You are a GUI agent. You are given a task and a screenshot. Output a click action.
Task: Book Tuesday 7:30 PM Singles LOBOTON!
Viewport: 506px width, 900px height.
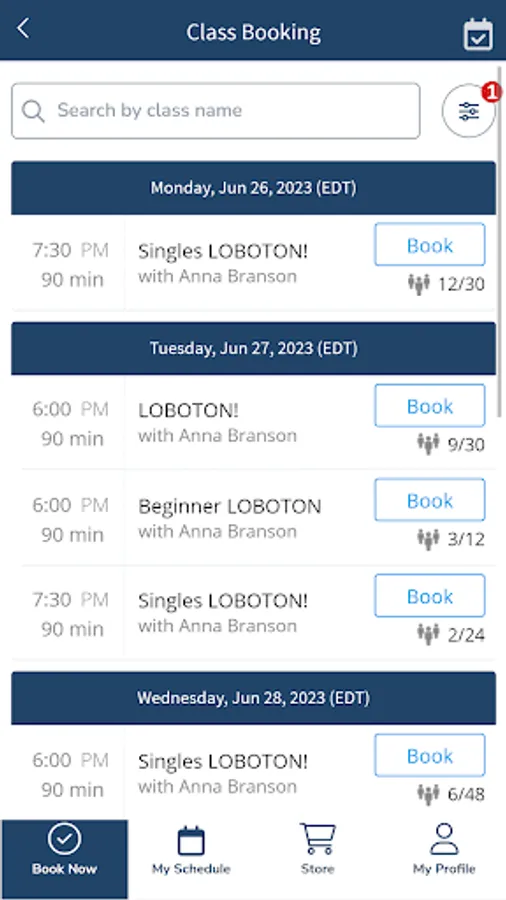(430, 596)
